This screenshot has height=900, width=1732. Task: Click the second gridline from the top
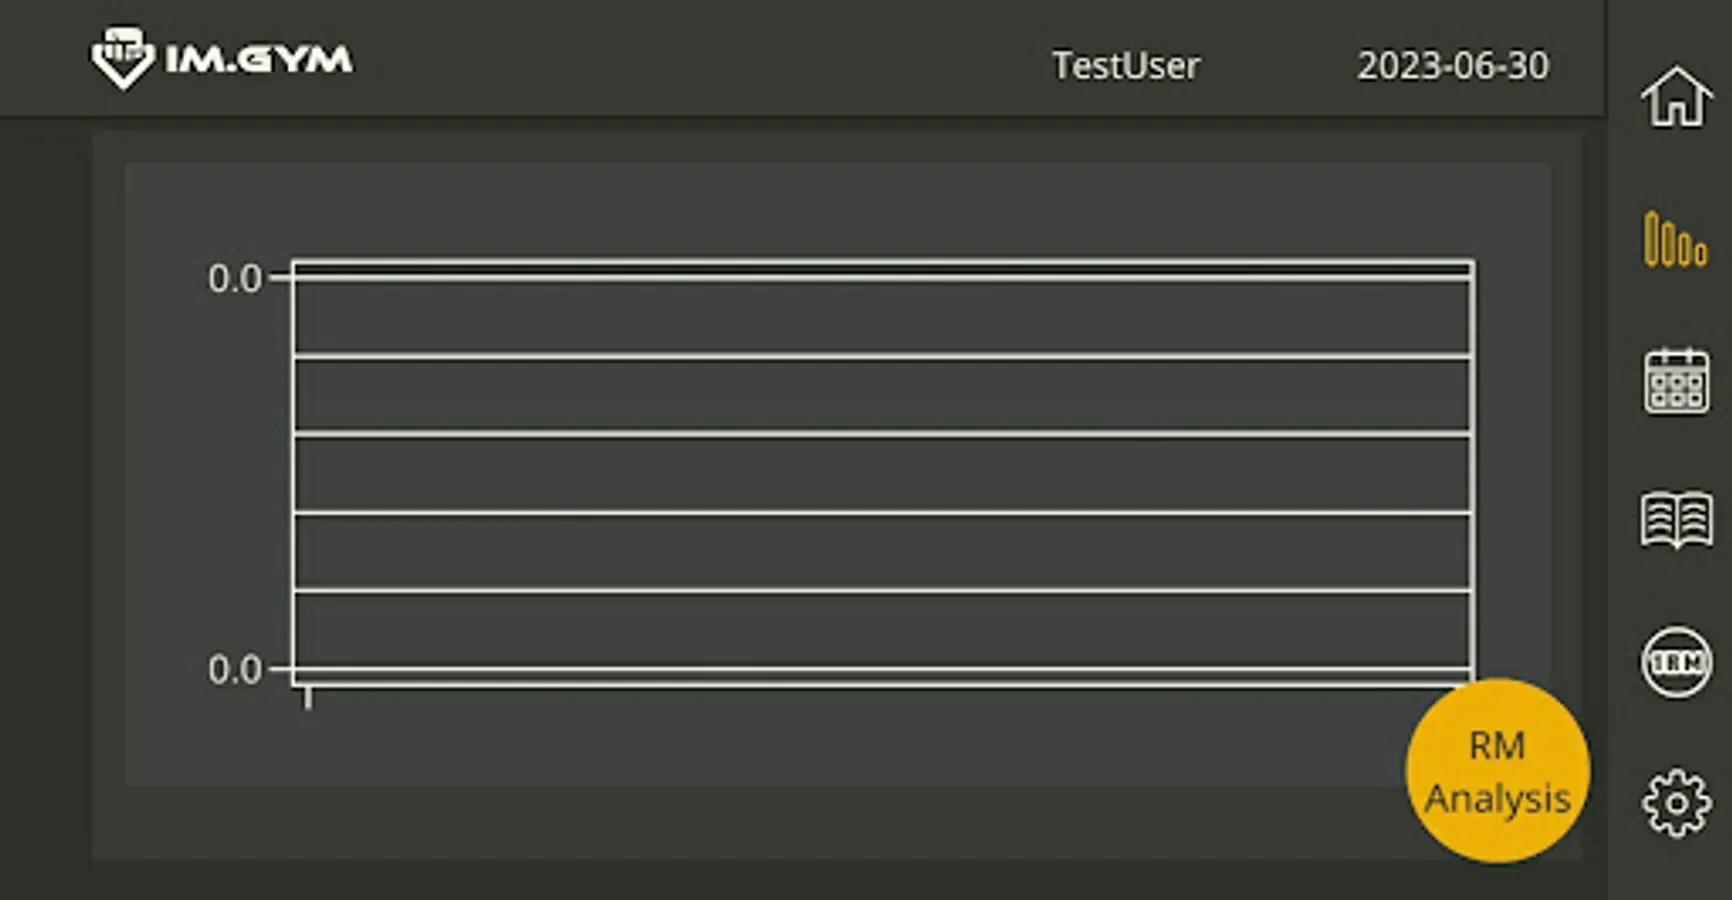tap(880, 355)
